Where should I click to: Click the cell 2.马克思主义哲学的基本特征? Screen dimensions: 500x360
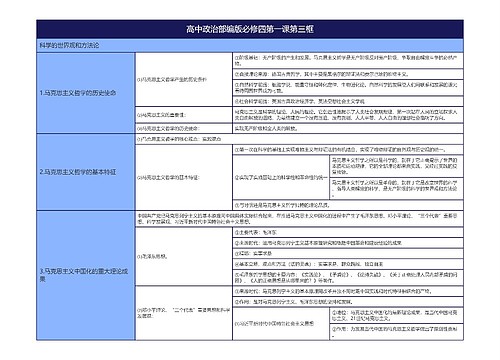point(86,172)
